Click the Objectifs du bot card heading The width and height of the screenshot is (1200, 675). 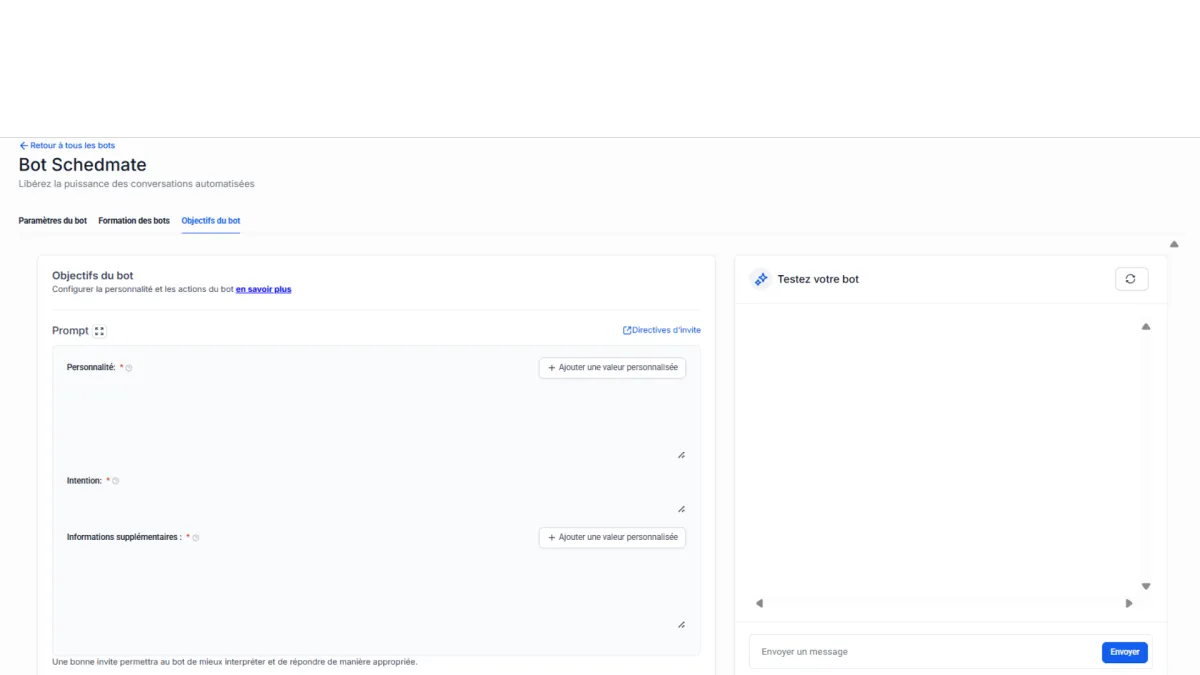[x=92, y=275]
